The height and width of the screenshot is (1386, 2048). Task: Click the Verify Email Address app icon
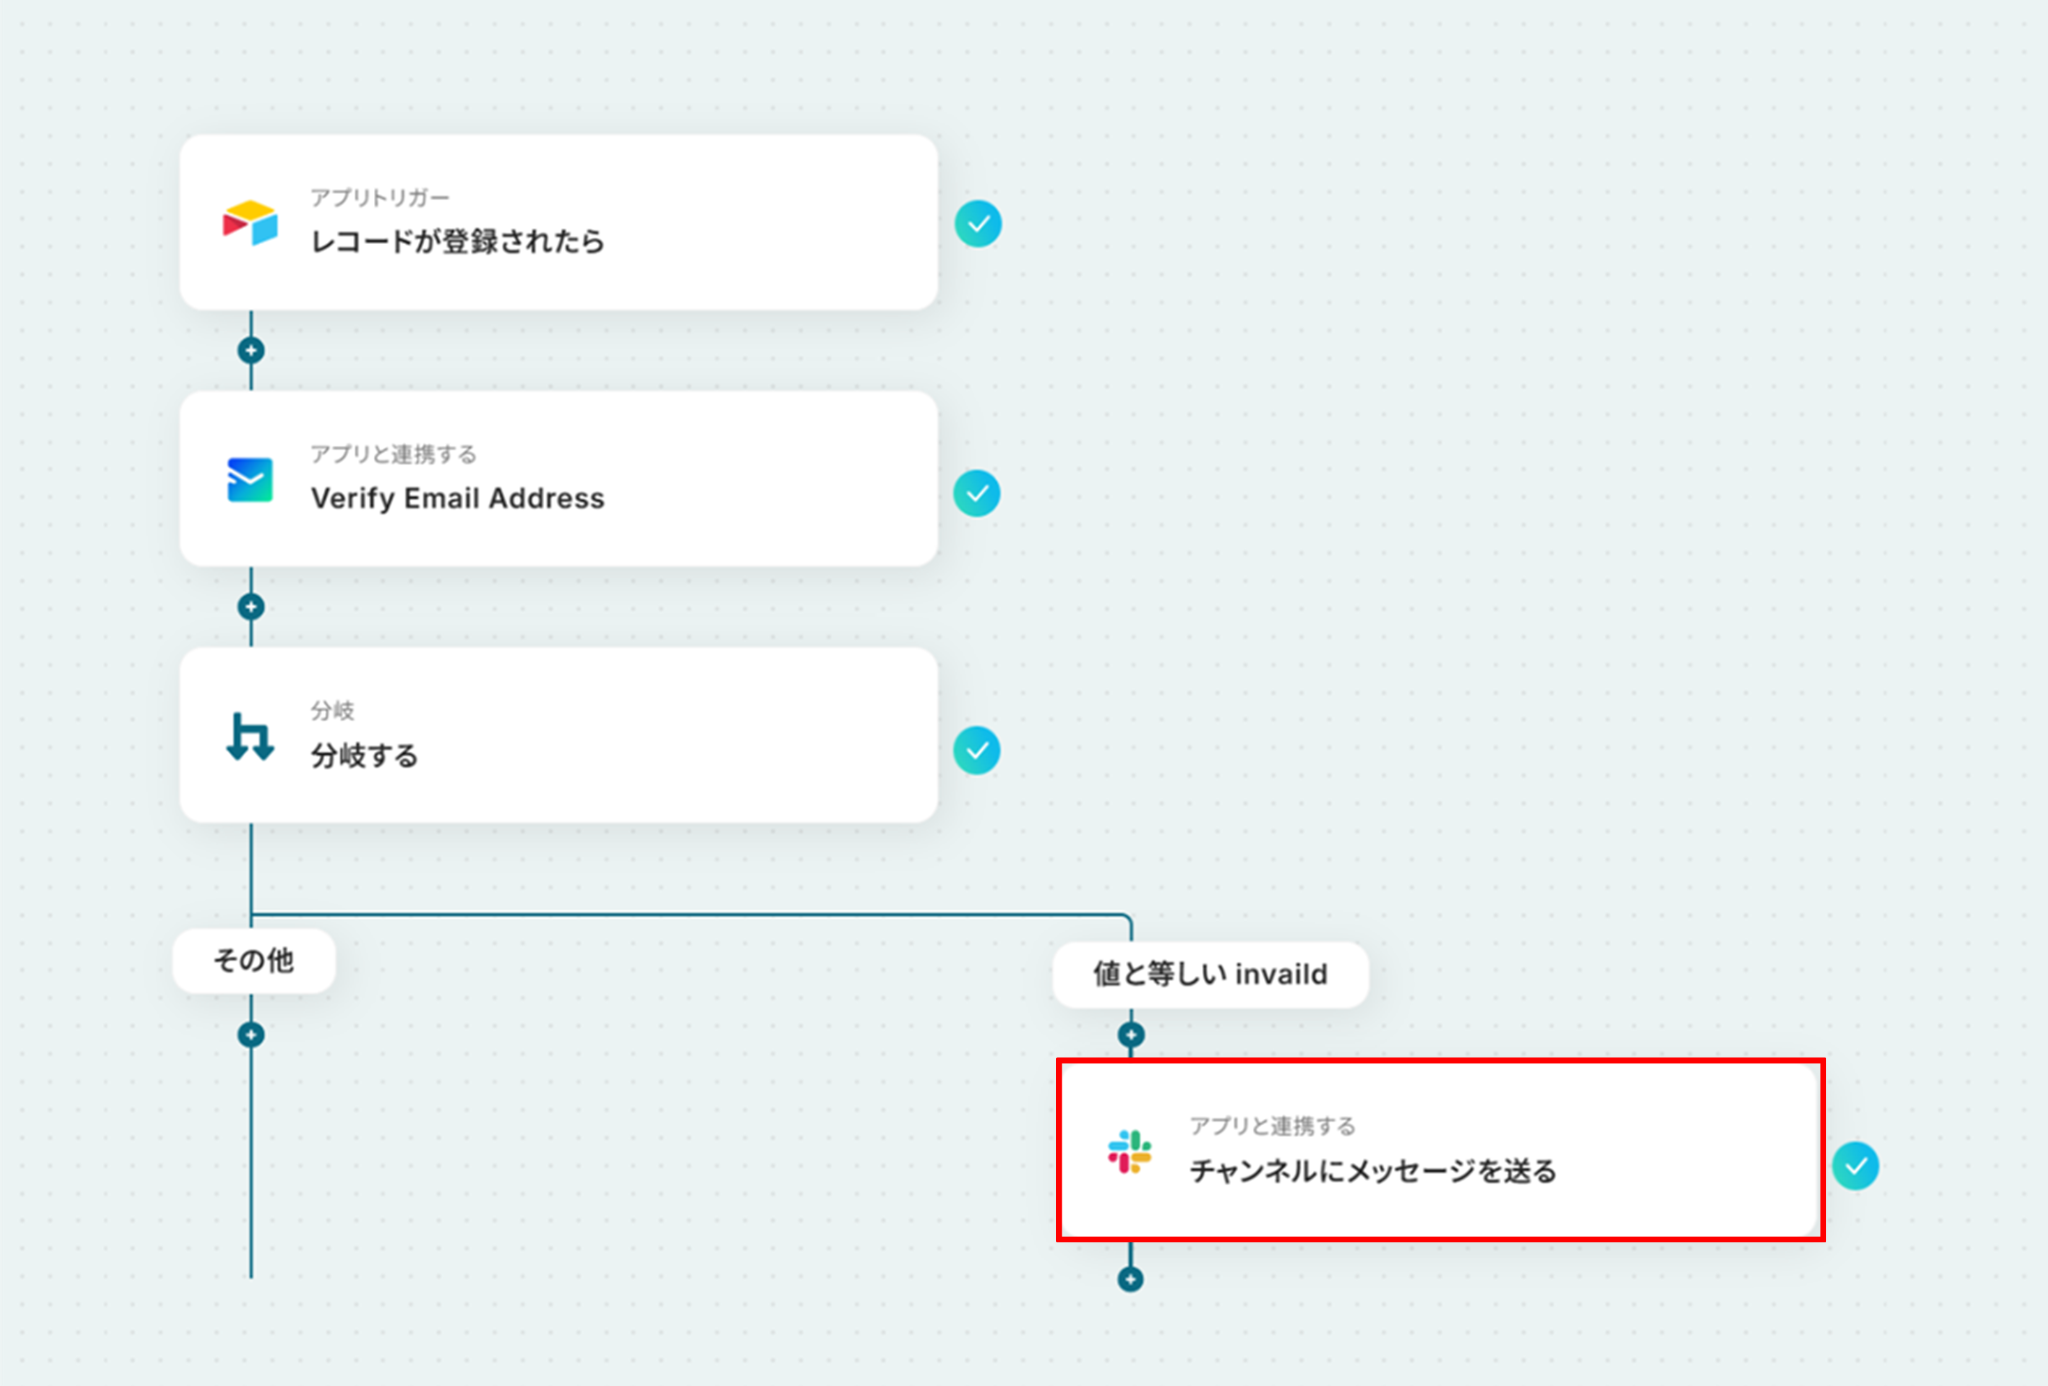(250, 480)
